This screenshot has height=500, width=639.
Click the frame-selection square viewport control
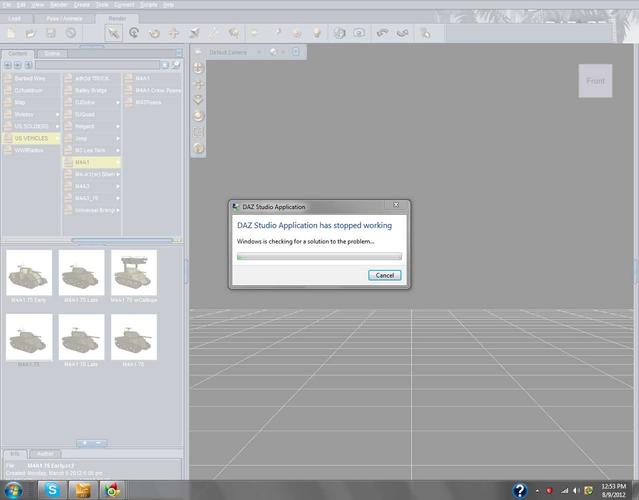pos(198,132)
